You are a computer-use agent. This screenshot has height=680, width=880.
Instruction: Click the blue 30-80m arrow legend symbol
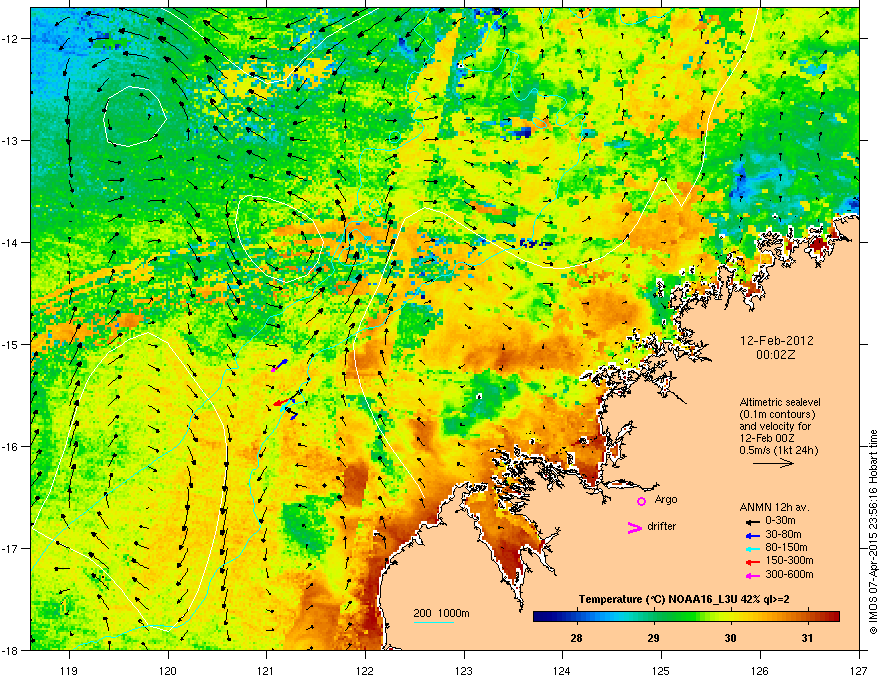coord(753,536)
